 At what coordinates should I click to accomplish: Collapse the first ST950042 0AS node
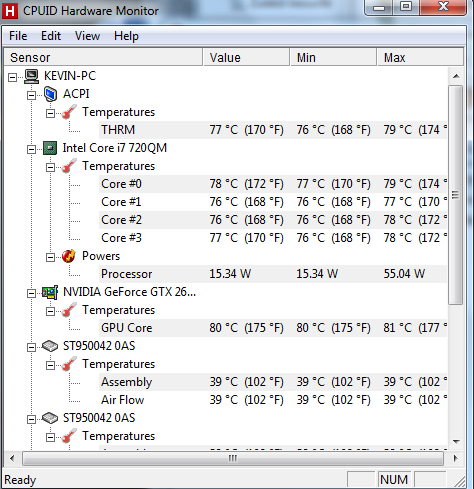click(x=31, y=347)
